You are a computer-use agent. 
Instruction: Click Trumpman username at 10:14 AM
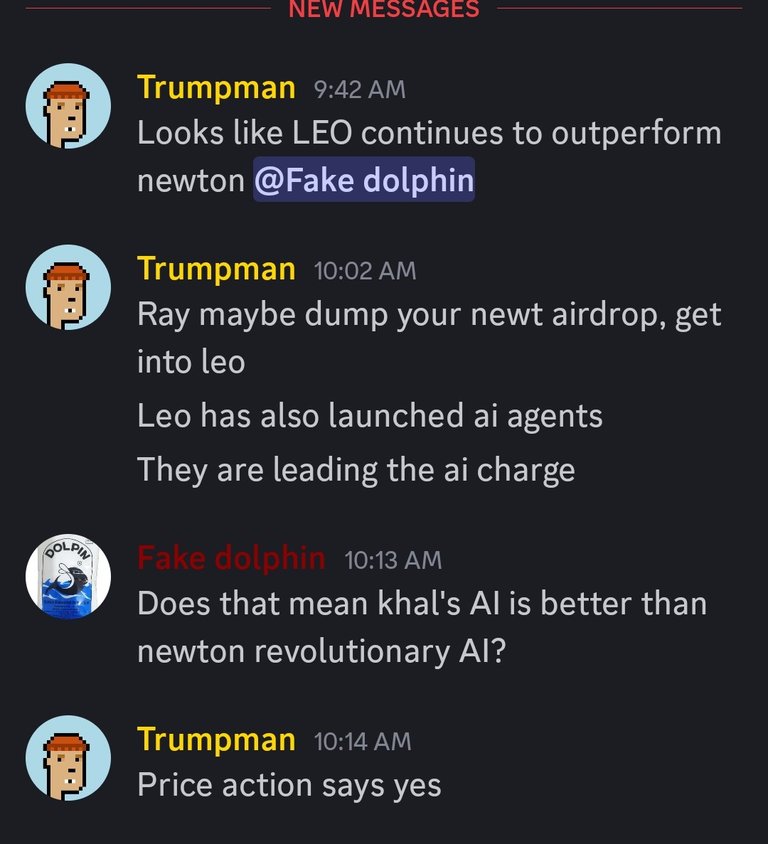point(216,740)
